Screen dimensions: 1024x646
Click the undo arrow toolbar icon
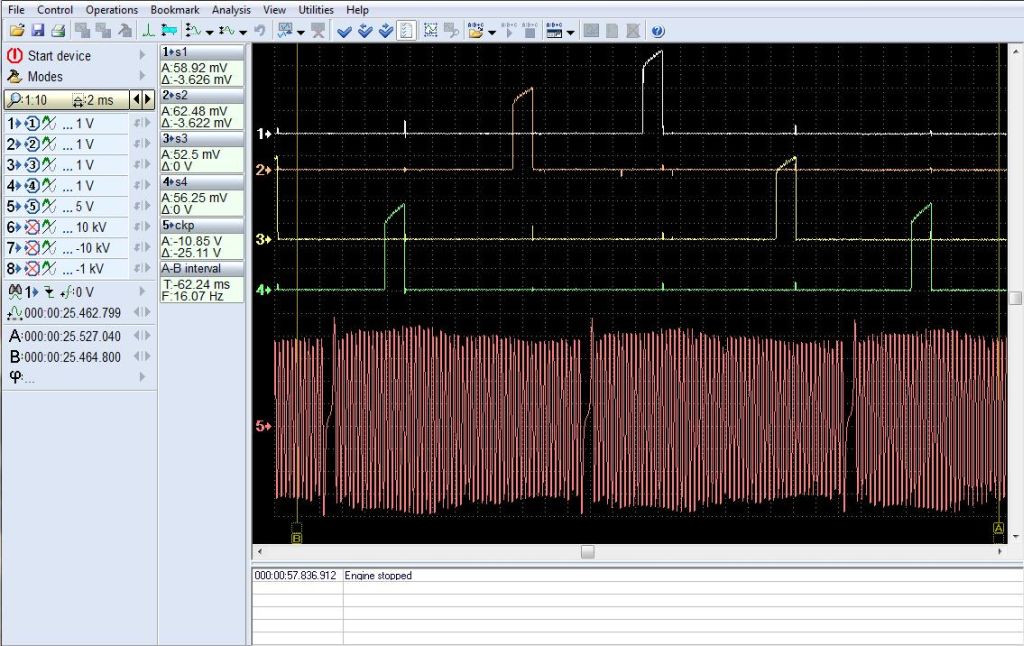click(x=259, y=31)
